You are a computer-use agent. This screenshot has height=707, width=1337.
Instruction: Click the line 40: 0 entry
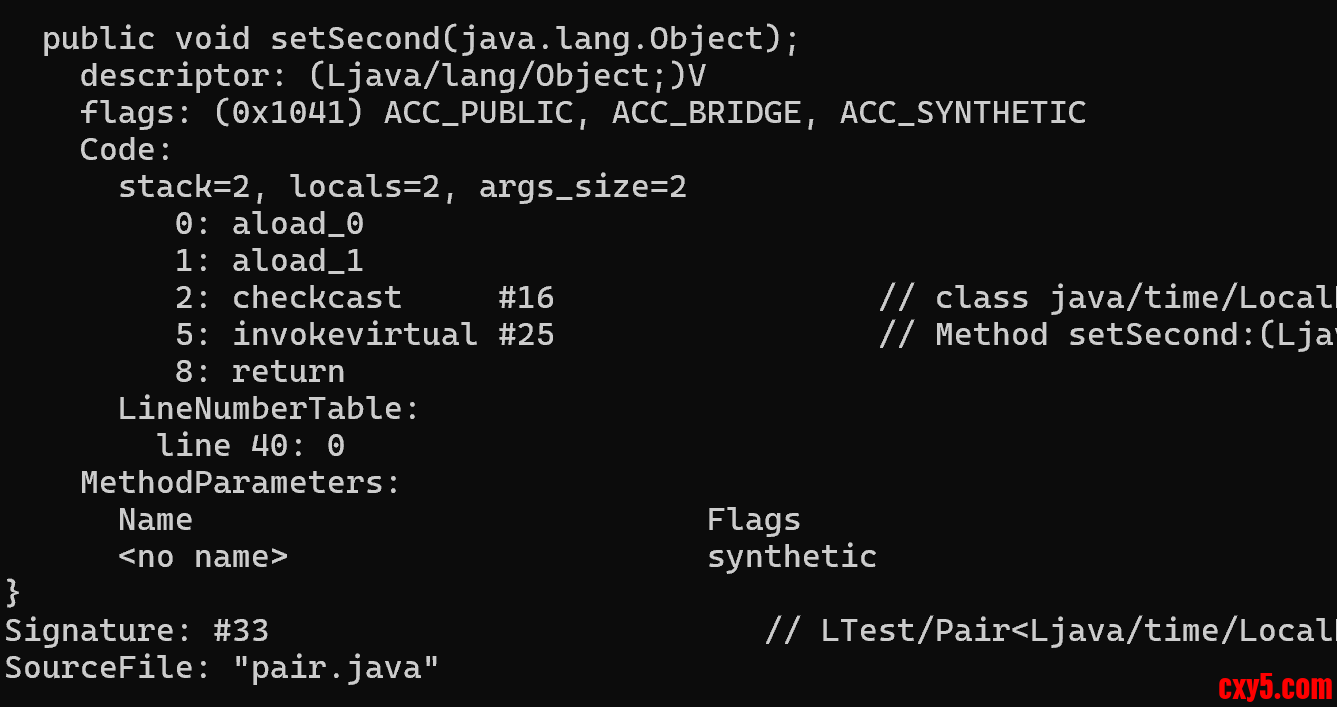(x=250, y=446)
